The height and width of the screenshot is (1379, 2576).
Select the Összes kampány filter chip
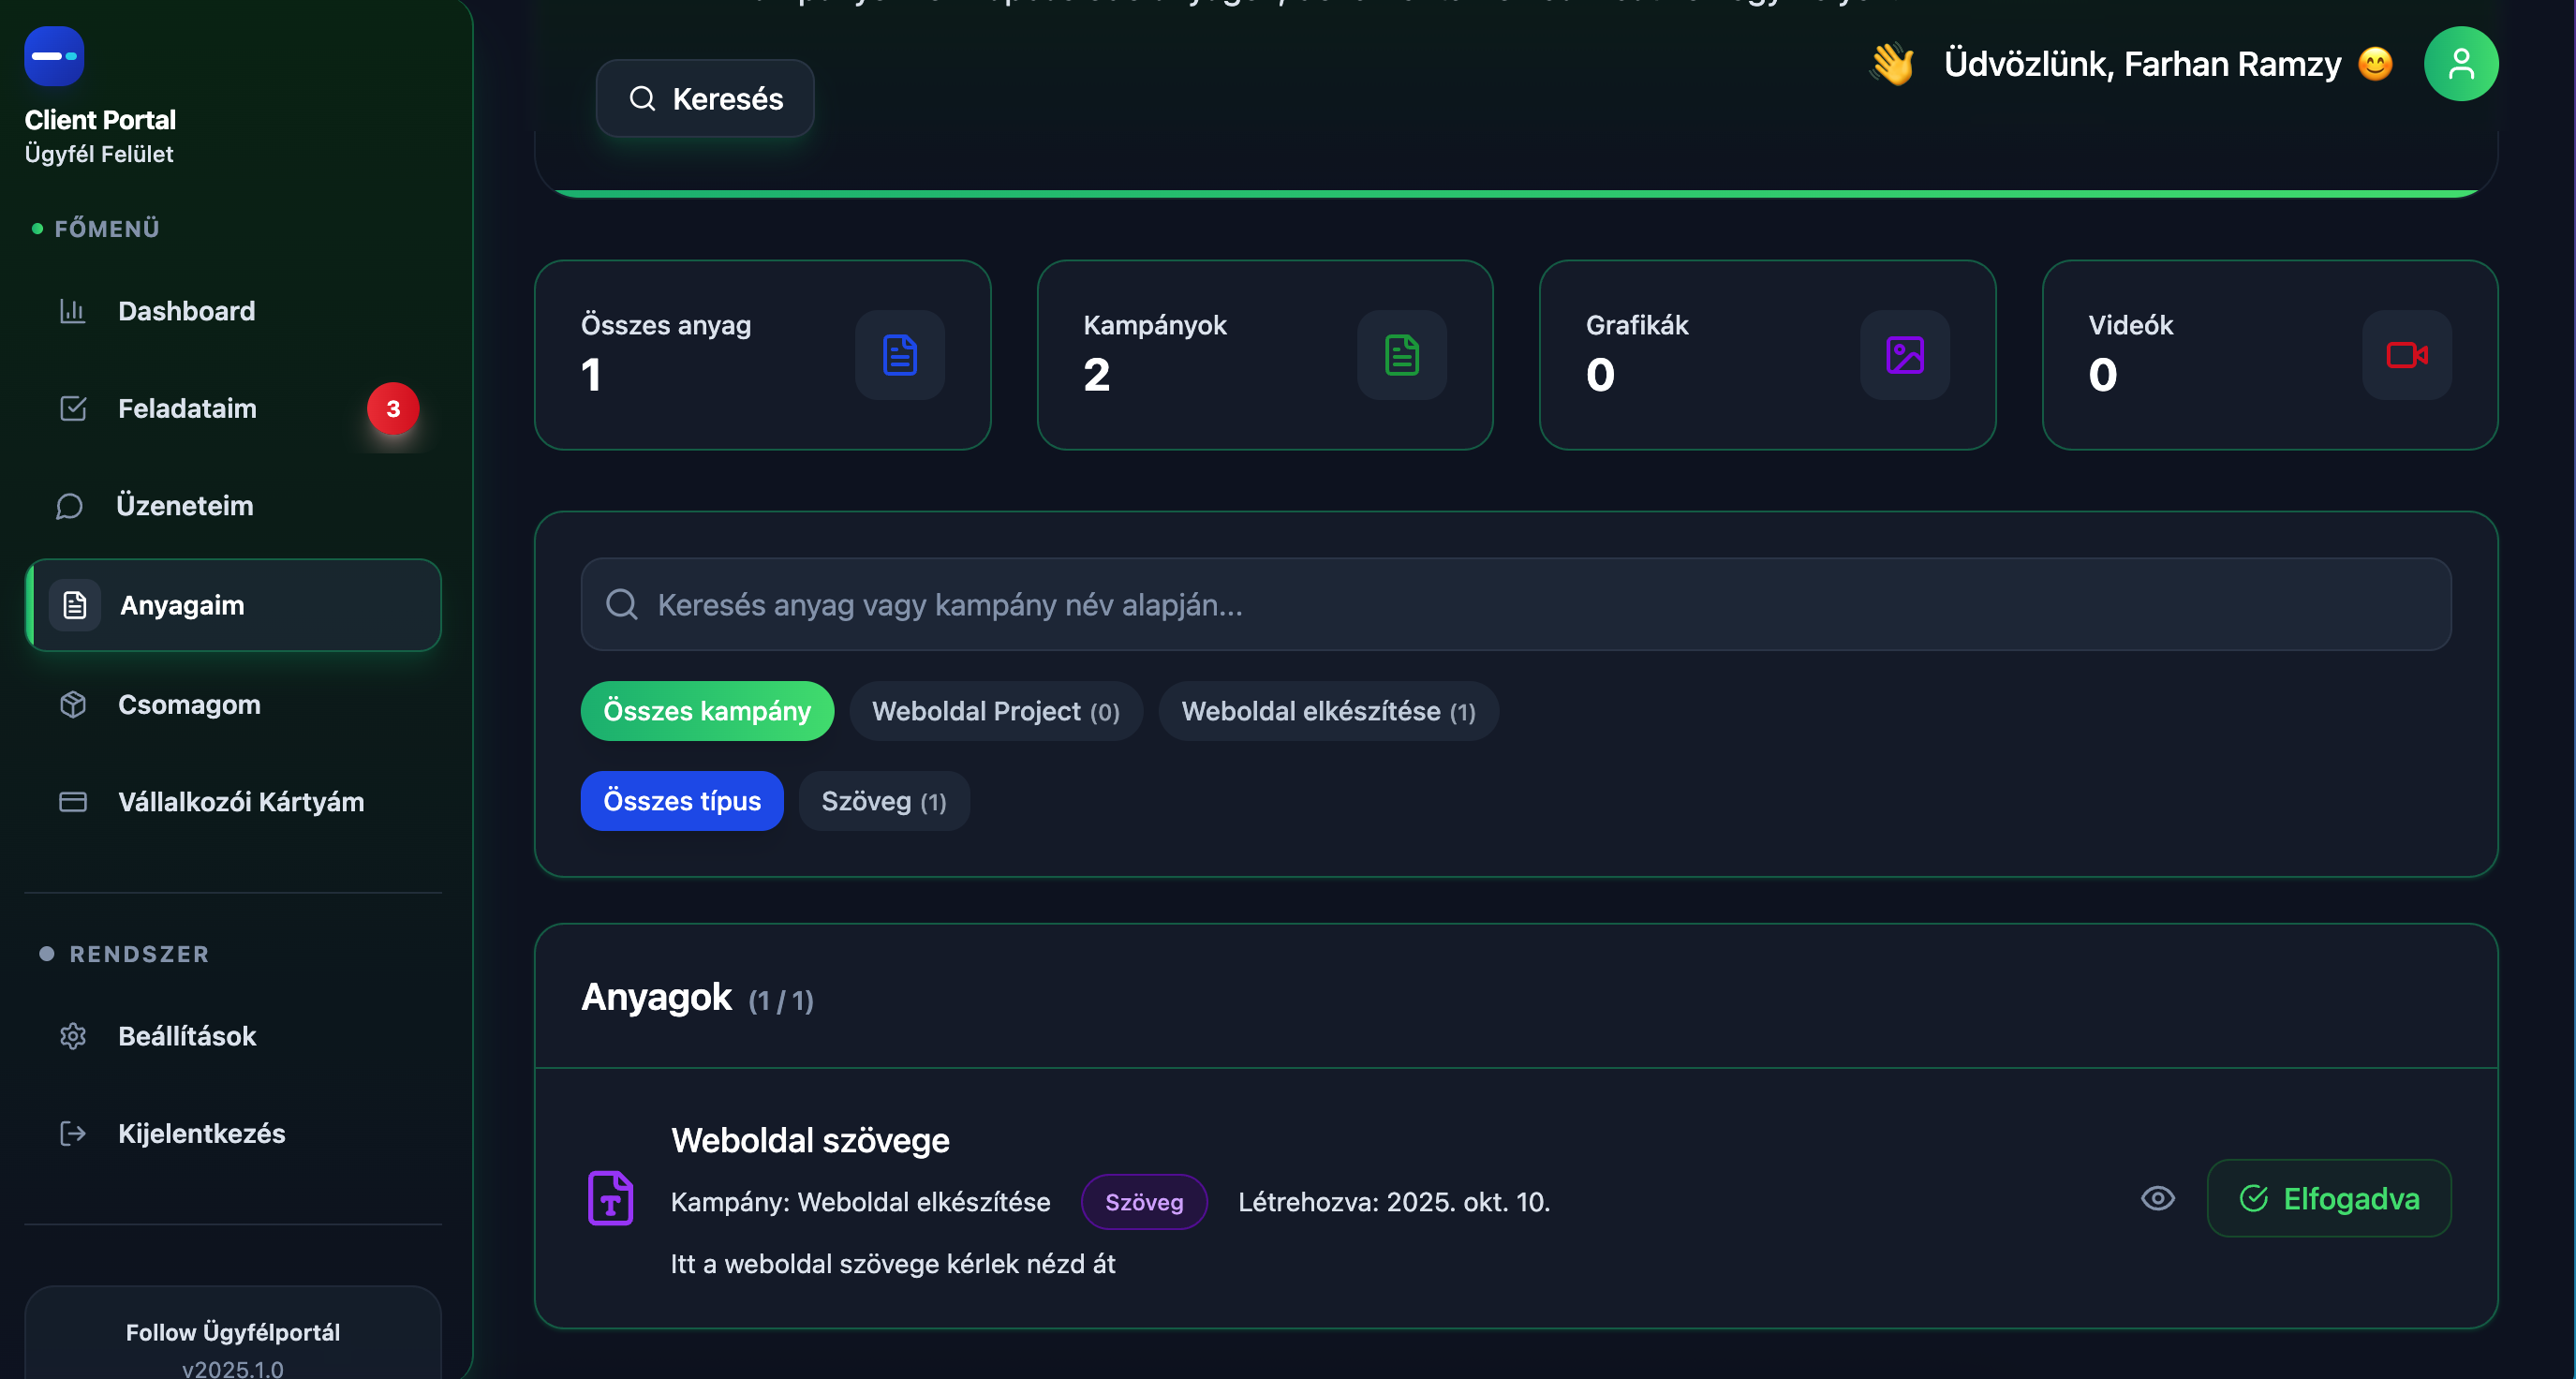point(707,711)
